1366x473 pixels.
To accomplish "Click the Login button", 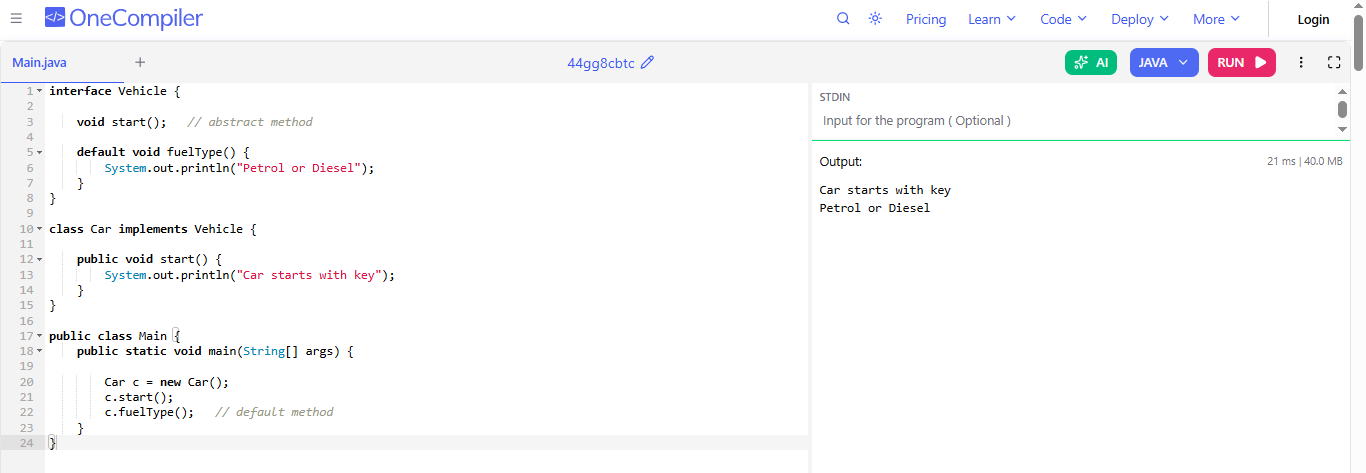I will tap(1313, 19).
